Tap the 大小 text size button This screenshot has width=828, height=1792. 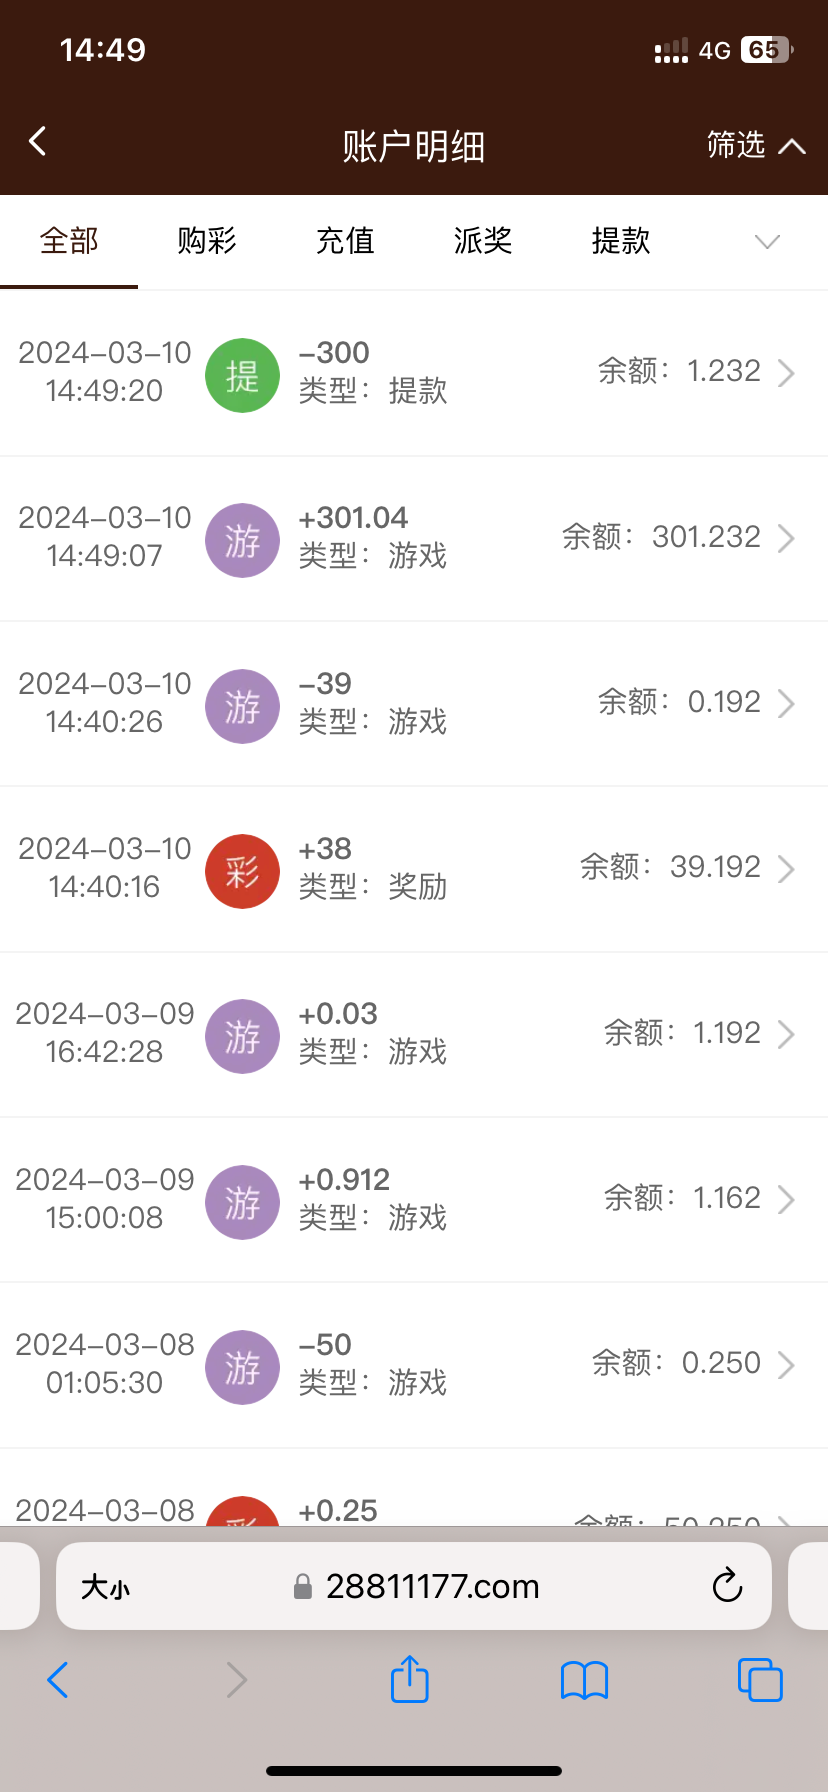(105, 1587)
